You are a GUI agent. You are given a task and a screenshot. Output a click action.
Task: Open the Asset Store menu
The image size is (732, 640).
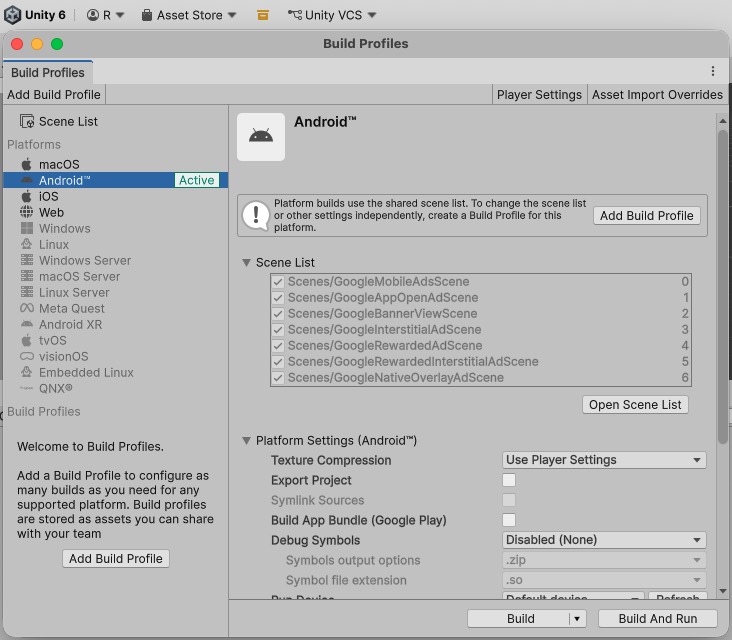point(189,15)
